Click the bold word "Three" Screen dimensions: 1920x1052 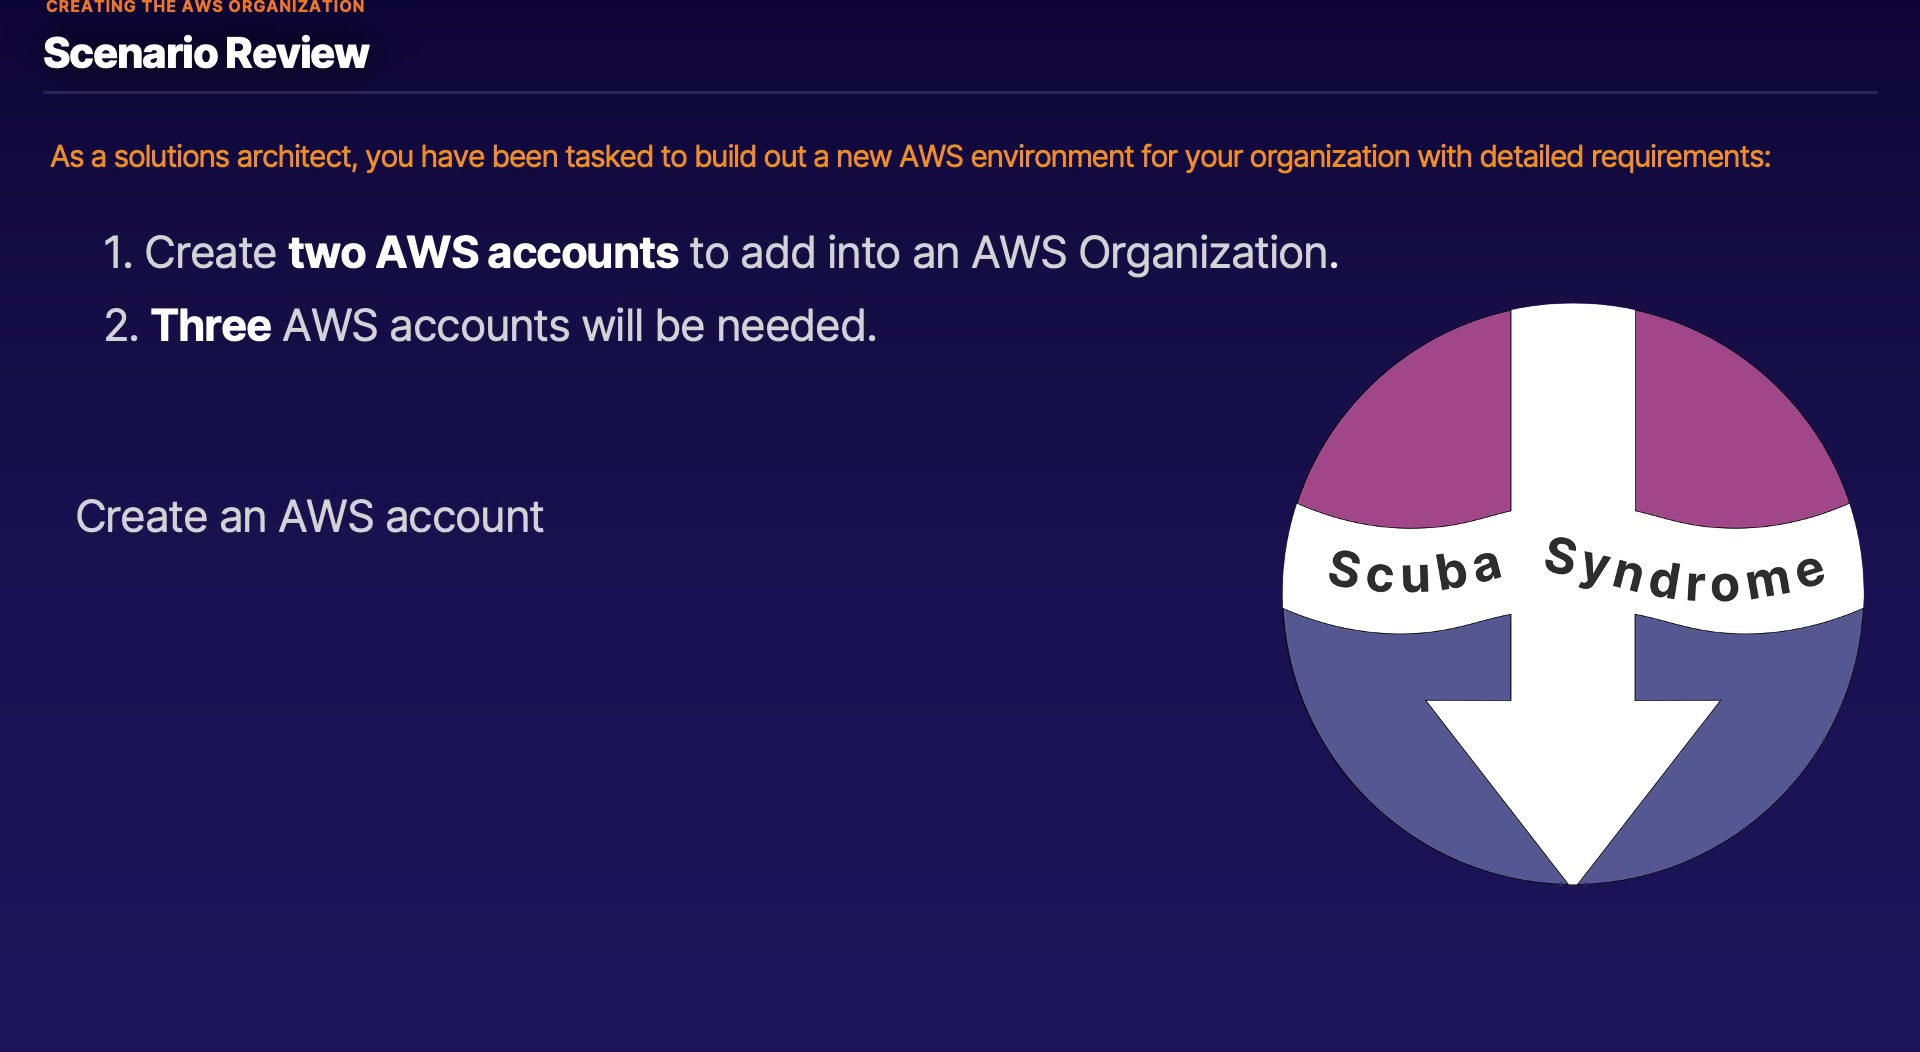[211, 326]
